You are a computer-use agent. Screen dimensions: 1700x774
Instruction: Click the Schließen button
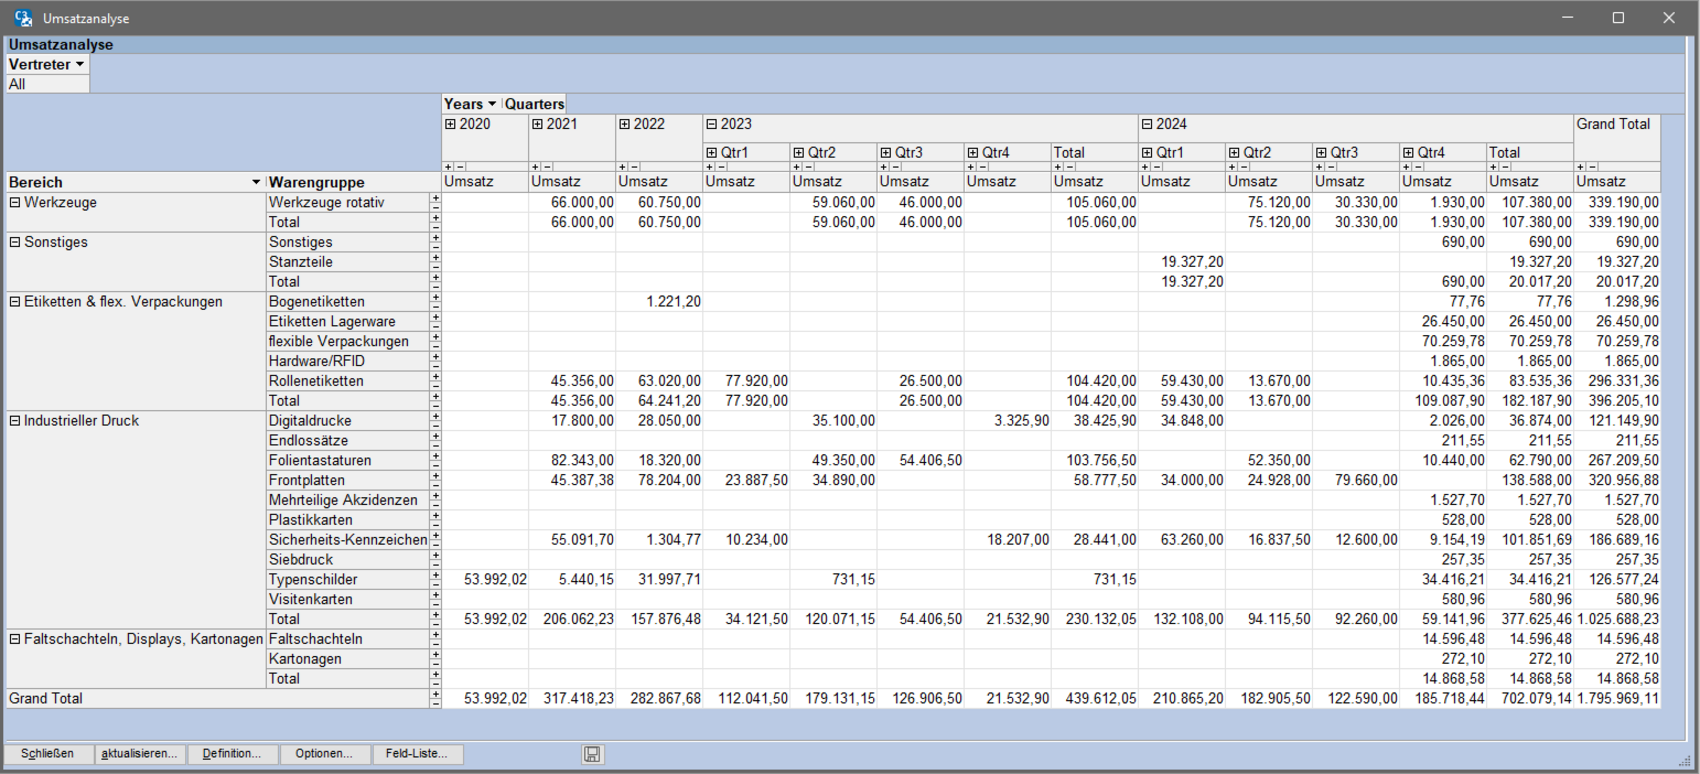[x=48, y=754]
